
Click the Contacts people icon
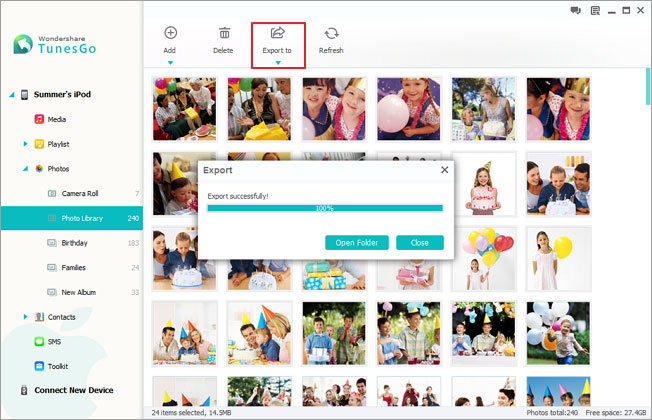40,317
